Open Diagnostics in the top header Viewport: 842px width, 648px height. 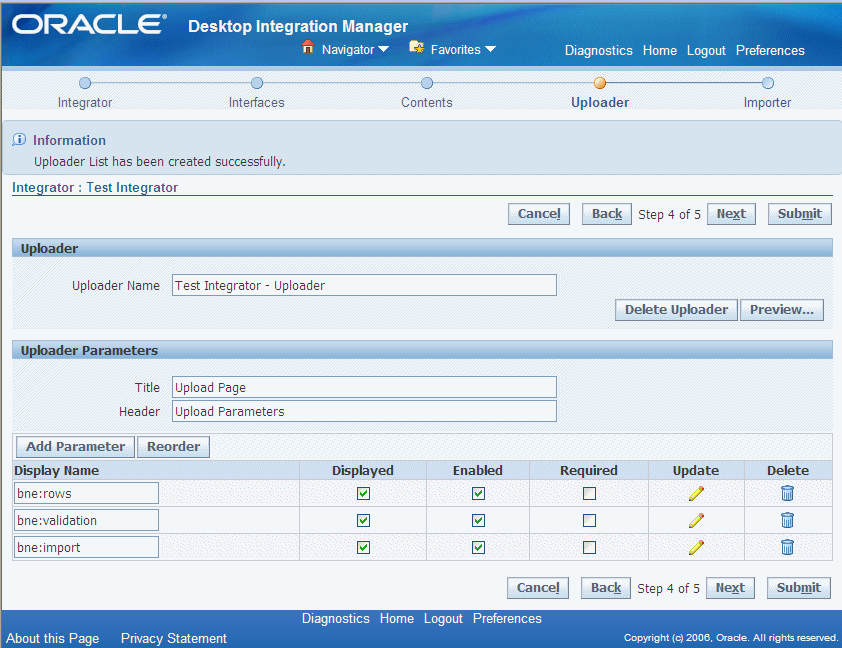(599, 50)
